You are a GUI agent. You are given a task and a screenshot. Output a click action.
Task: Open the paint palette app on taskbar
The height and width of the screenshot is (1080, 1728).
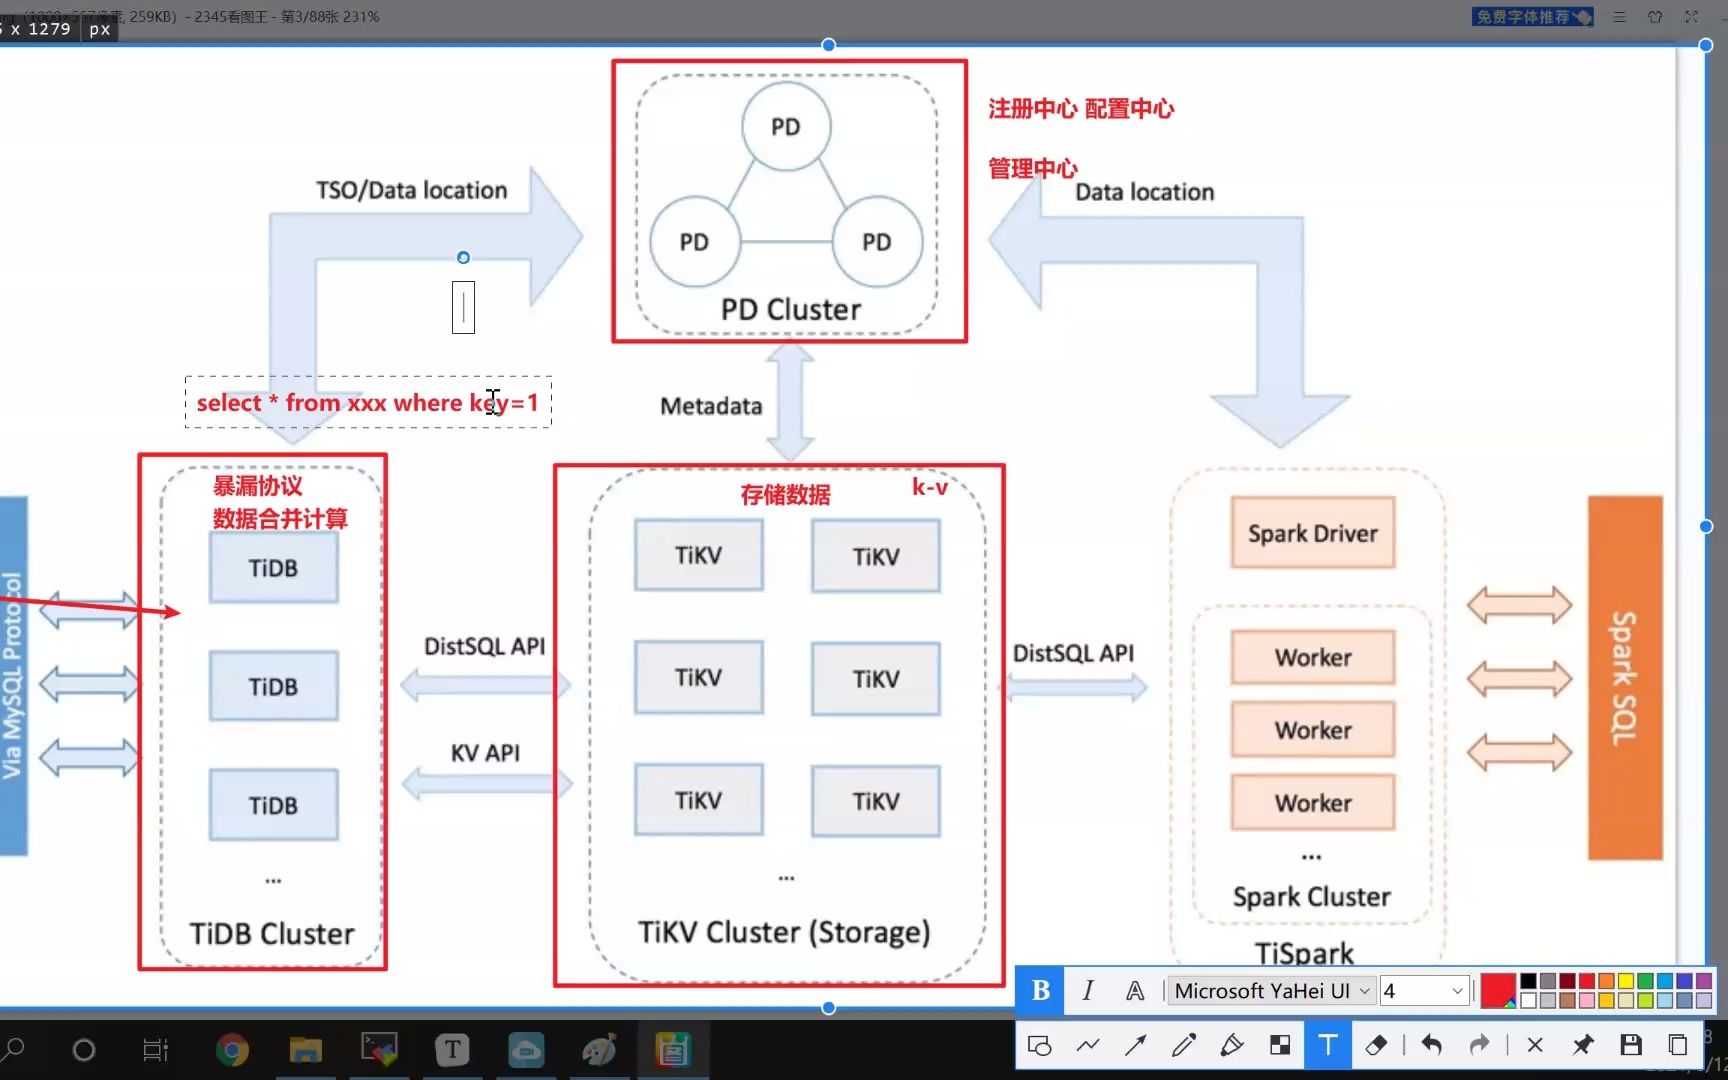(x=599, y=1049)
